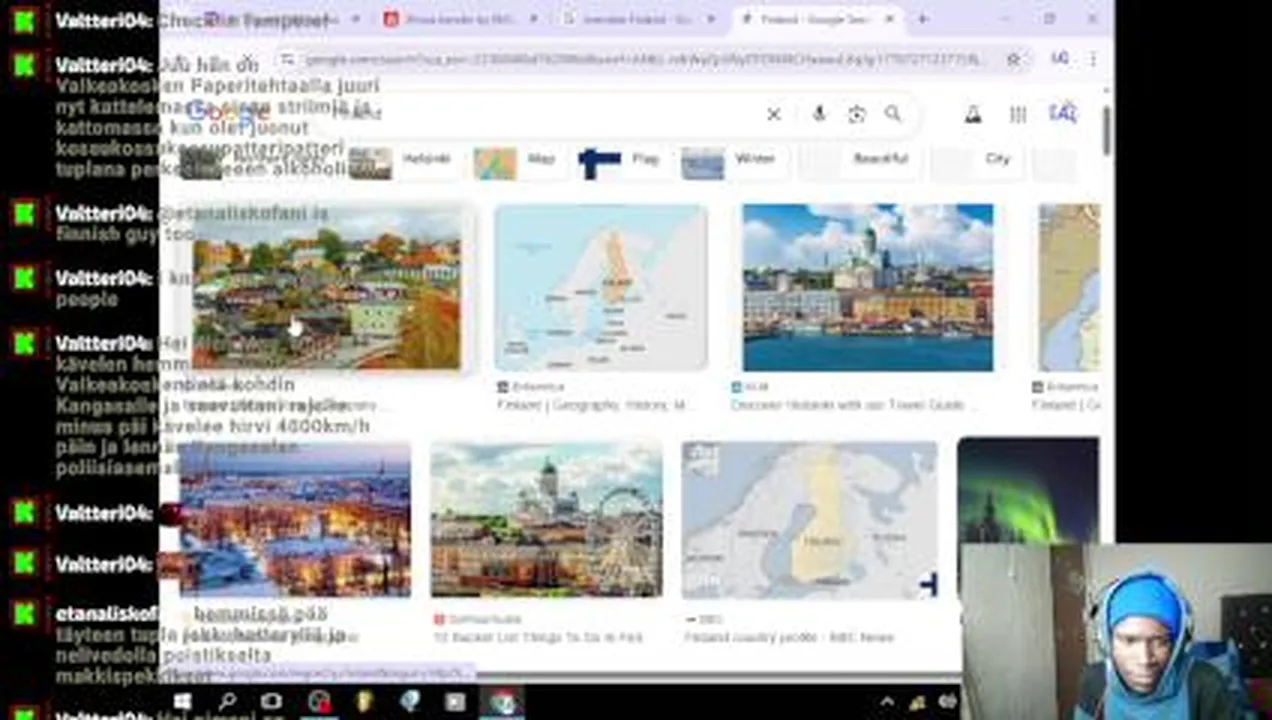1272x720 pixels.
Task: Filter images by Winter chip
Action: click(x=733, y=159)
